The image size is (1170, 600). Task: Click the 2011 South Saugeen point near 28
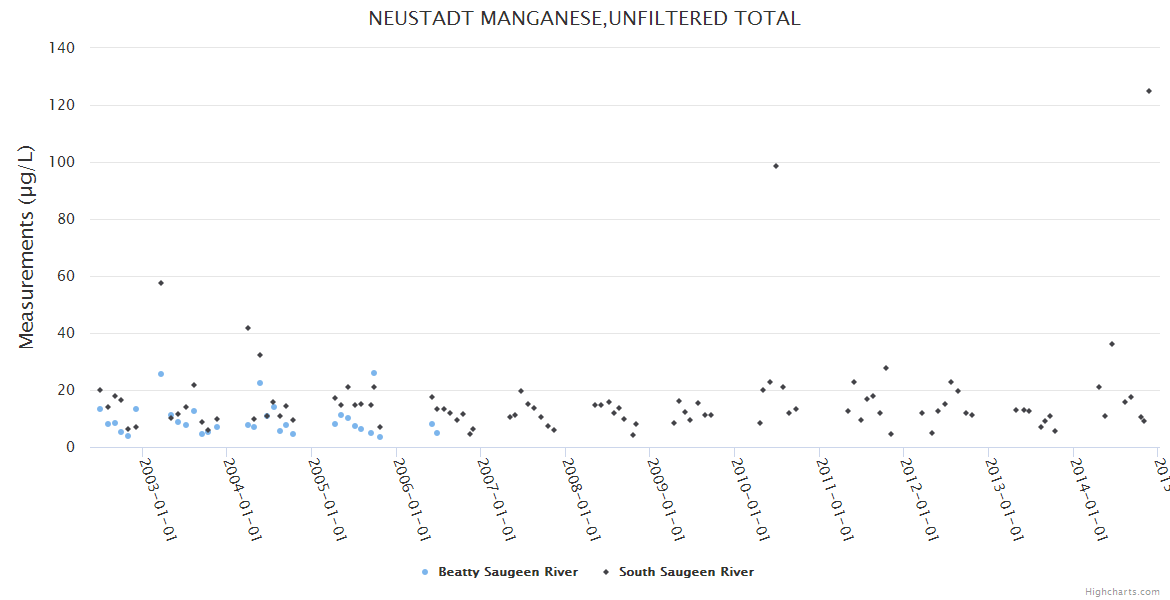click(885, 368)
